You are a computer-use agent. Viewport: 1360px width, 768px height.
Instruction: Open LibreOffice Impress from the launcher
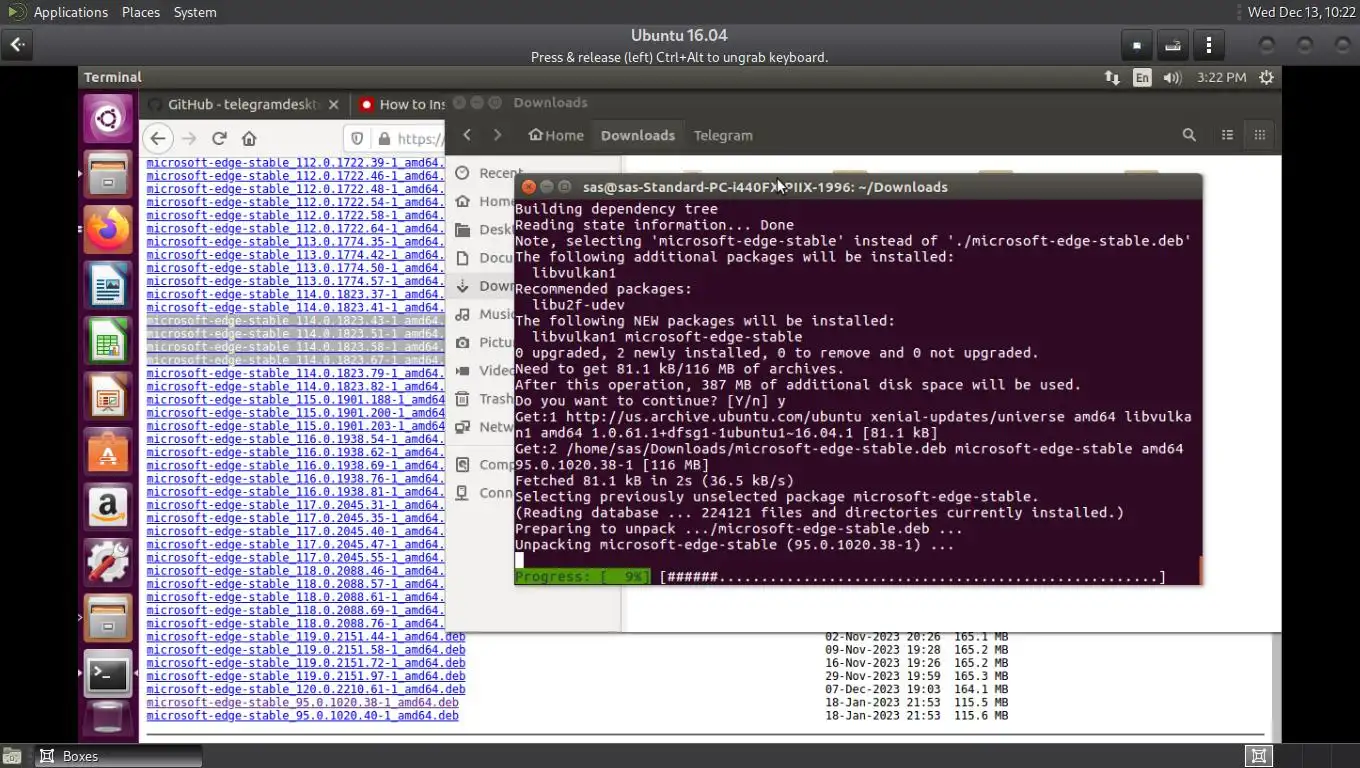click(108, 398)
